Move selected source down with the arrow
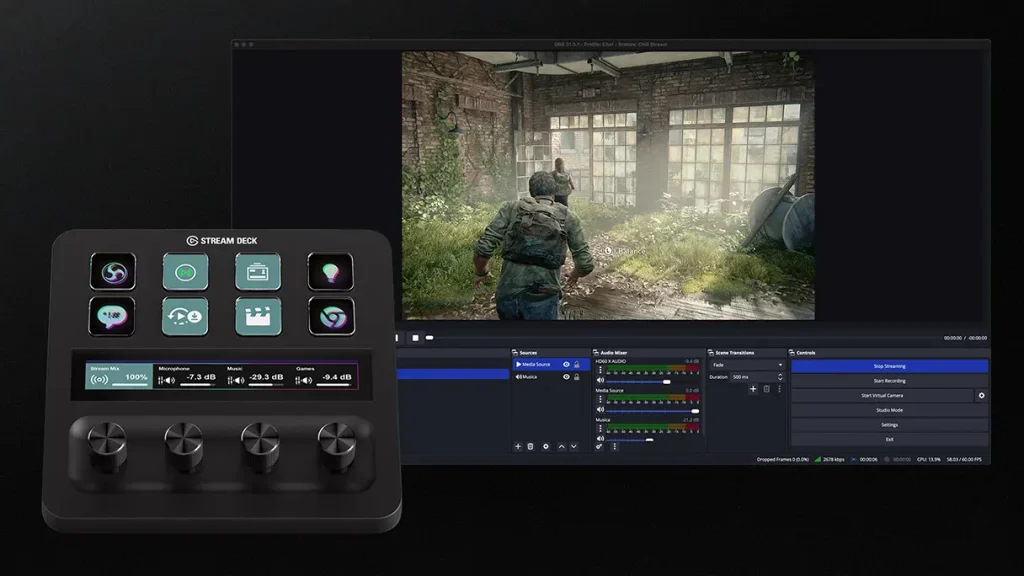This screenshot has height=576, width=1024. 573,447
